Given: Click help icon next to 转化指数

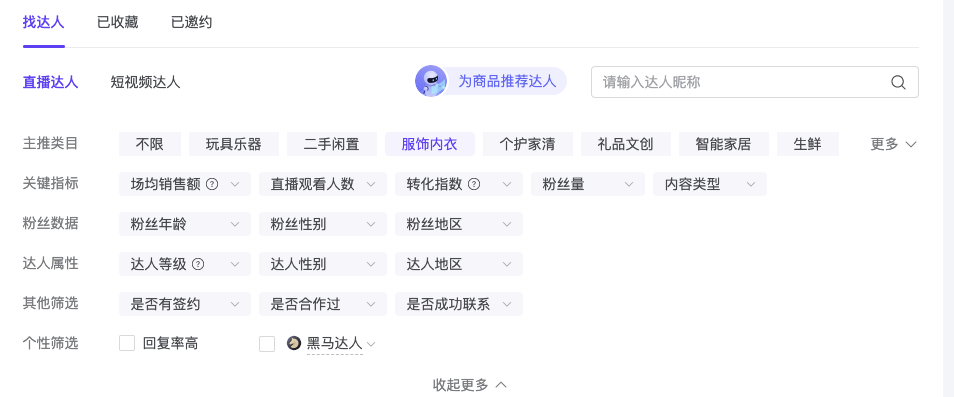Looking at the screenshot, I should click(474, 184).
